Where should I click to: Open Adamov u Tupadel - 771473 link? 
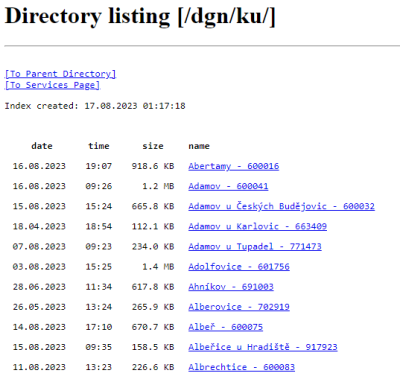pyautogui.click(x=255, y=246)
